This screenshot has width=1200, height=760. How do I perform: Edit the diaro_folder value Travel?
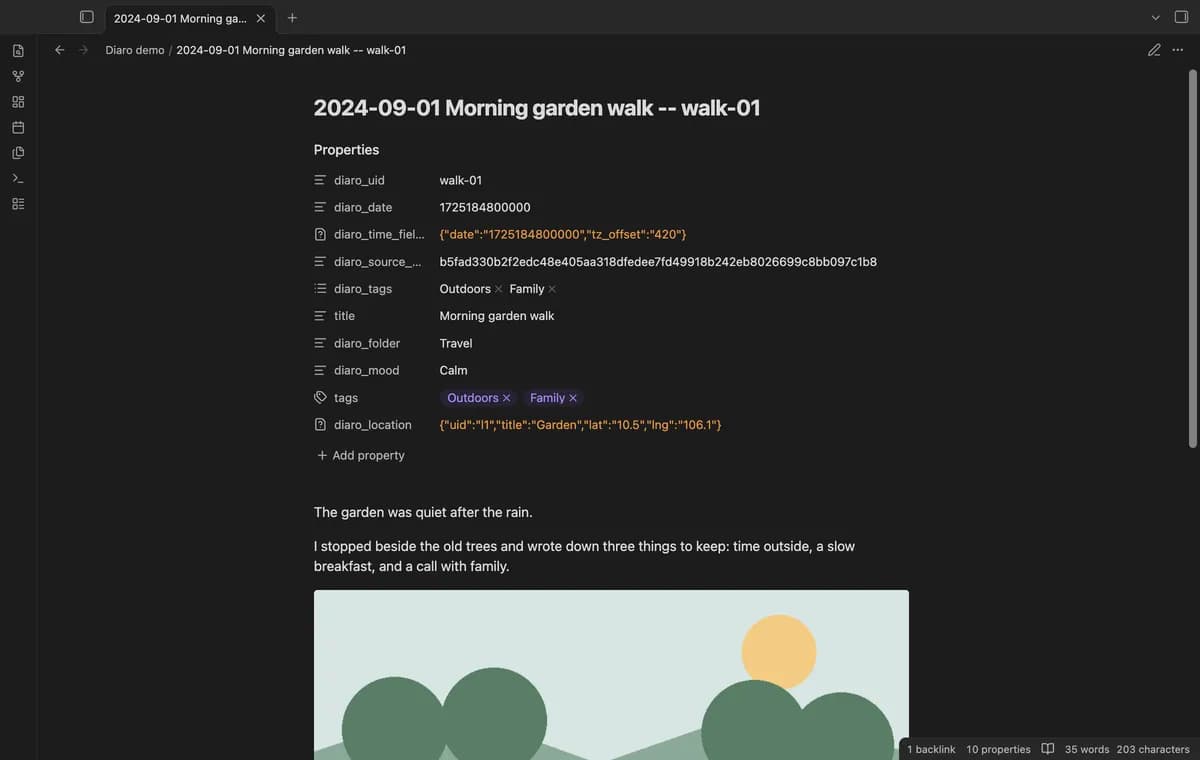[x=456, y=343]
